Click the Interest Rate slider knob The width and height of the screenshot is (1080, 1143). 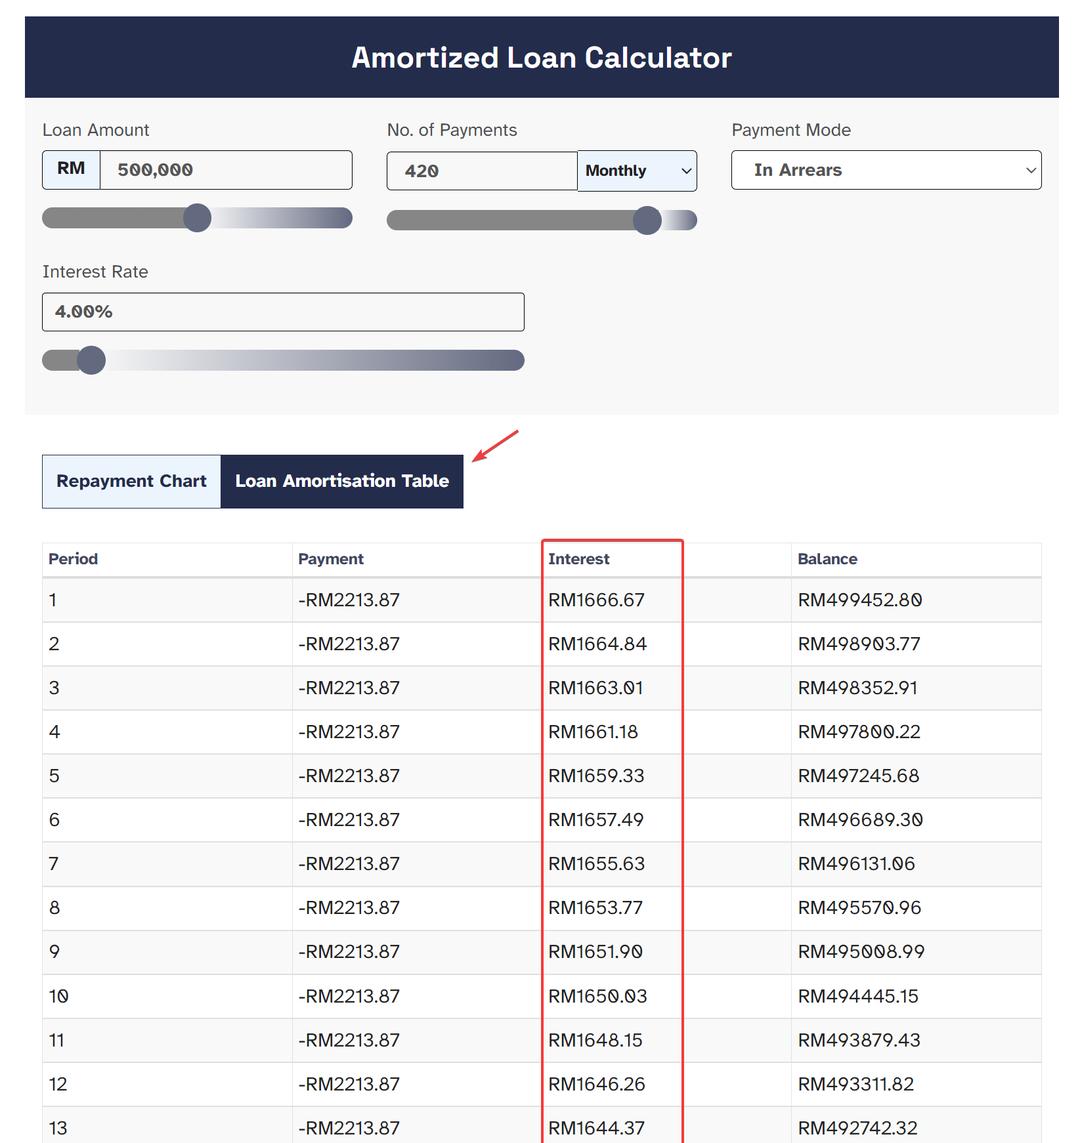91,360
